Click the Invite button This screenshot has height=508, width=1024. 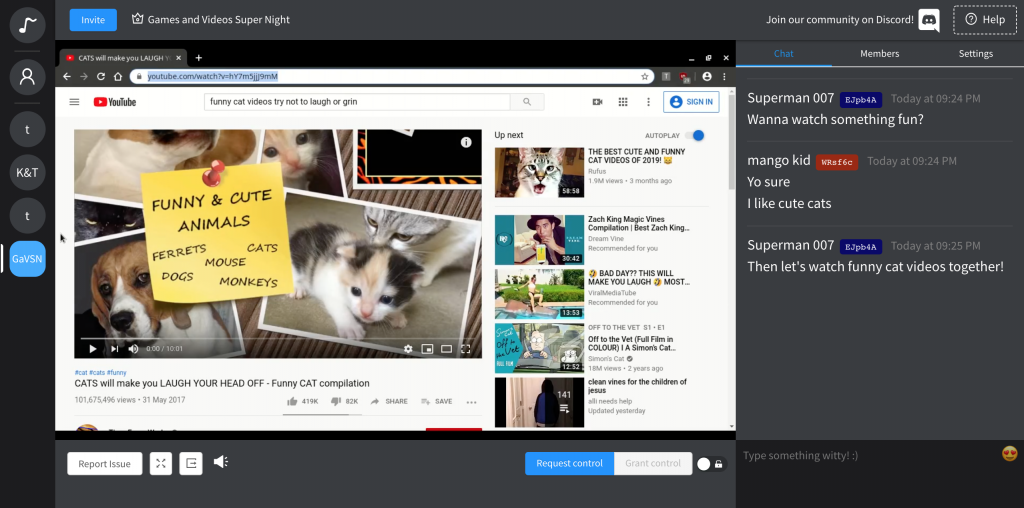coord(93,20)
